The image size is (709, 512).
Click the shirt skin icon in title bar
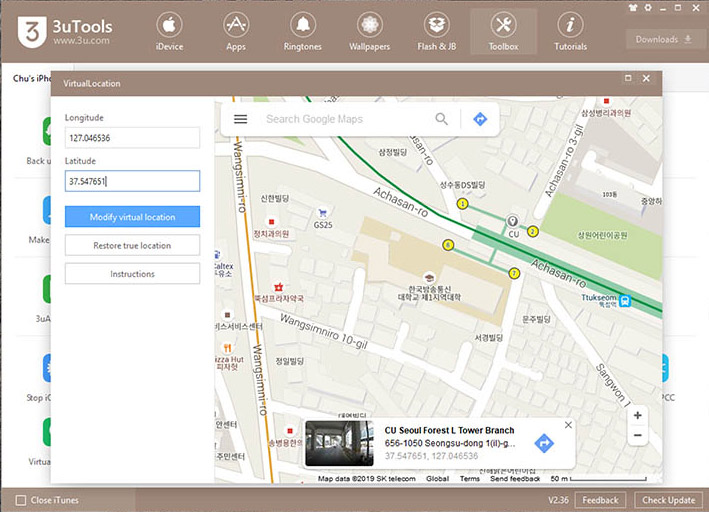633,7
